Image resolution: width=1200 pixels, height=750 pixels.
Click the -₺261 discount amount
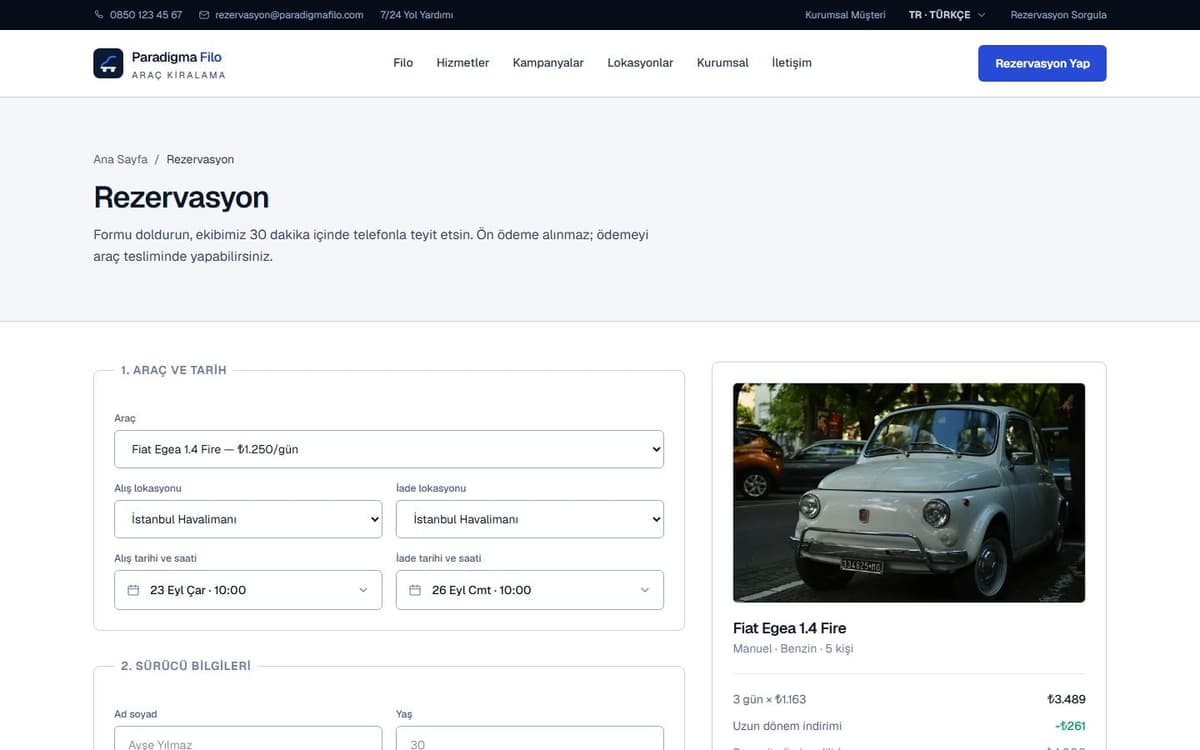coord(1070,726)
